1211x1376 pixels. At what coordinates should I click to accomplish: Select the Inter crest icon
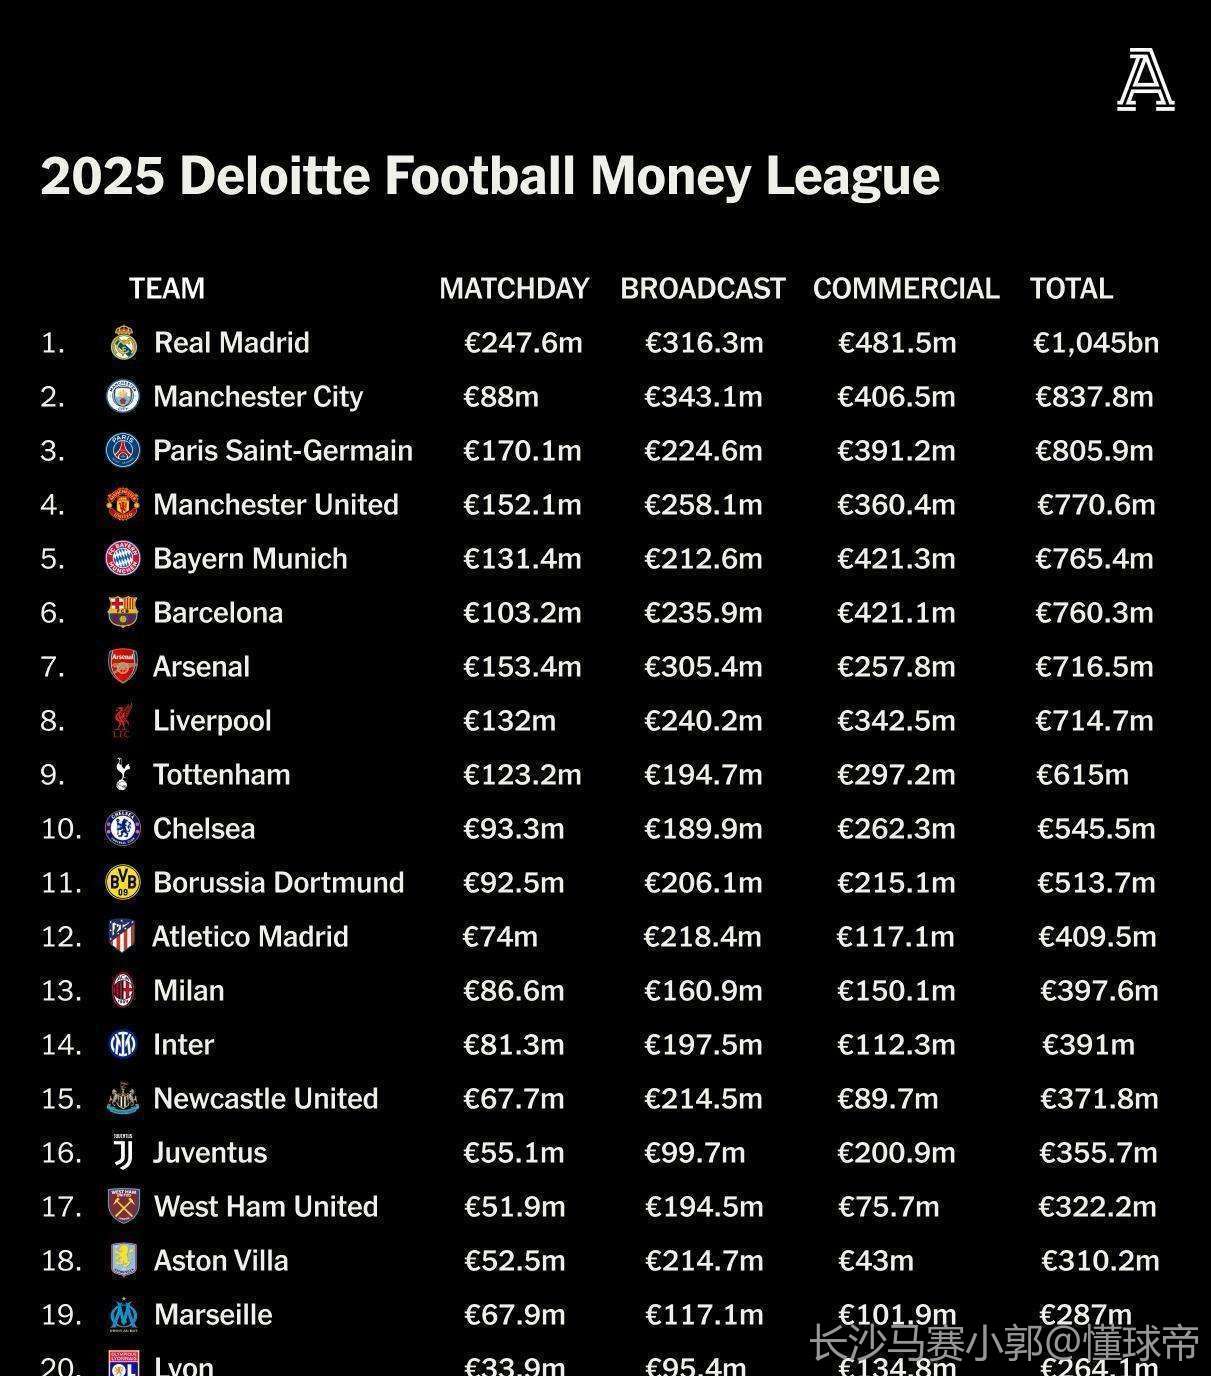tap(123, 1045)
